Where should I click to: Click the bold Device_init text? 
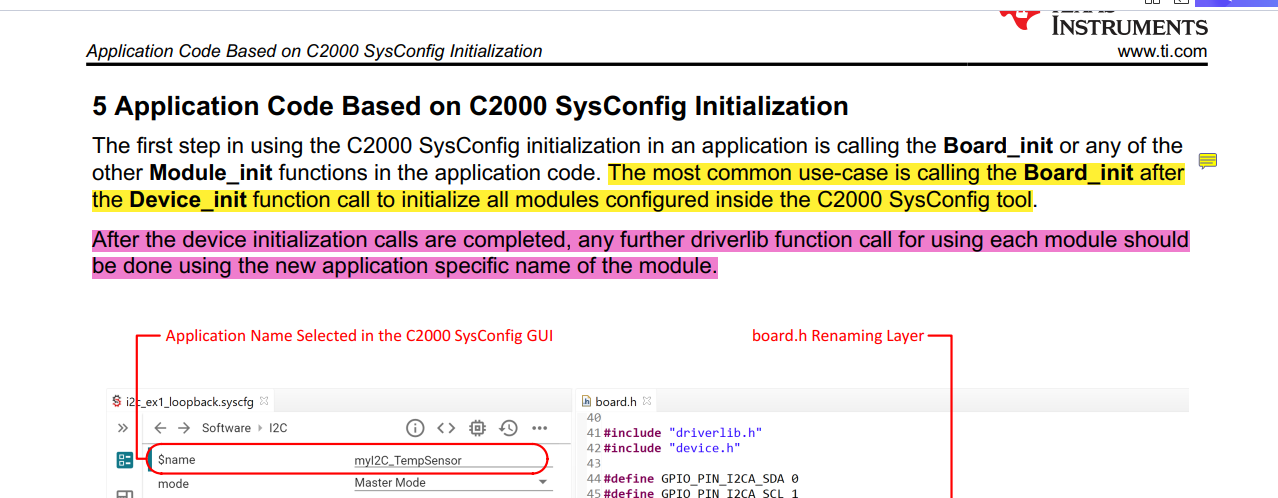coord(189,200)
